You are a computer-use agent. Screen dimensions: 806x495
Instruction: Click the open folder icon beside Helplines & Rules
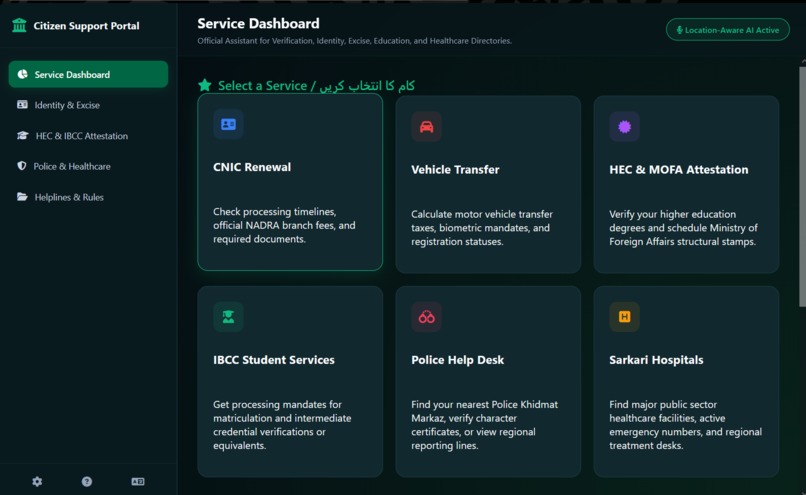click(x=22, y=197)
